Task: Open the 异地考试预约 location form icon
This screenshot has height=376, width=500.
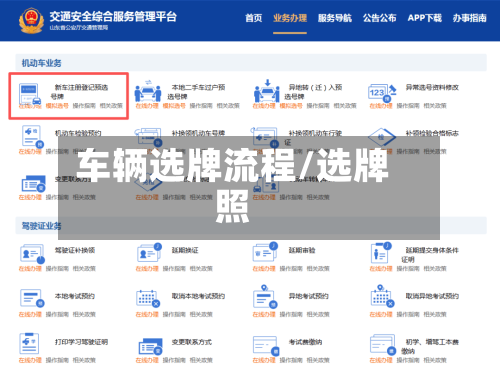Action: [x=265, y=296]
